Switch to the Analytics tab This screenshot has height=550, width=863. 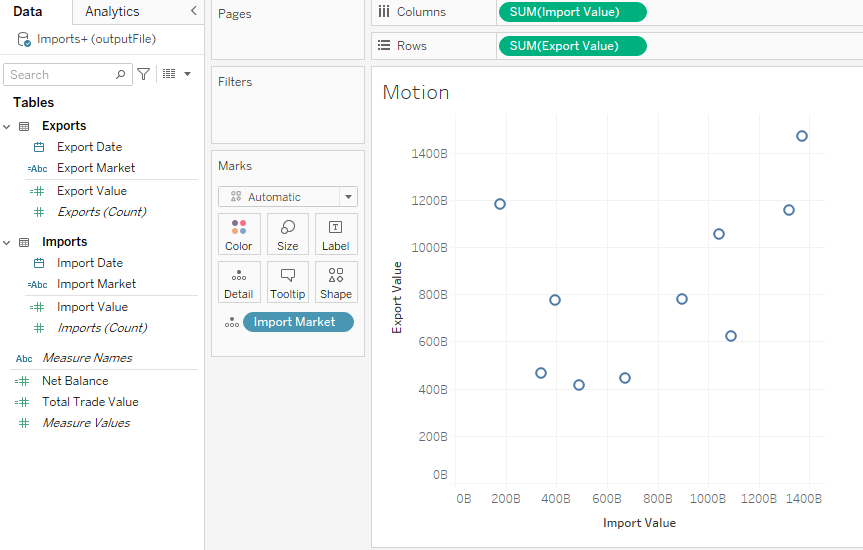coord(112,11)
